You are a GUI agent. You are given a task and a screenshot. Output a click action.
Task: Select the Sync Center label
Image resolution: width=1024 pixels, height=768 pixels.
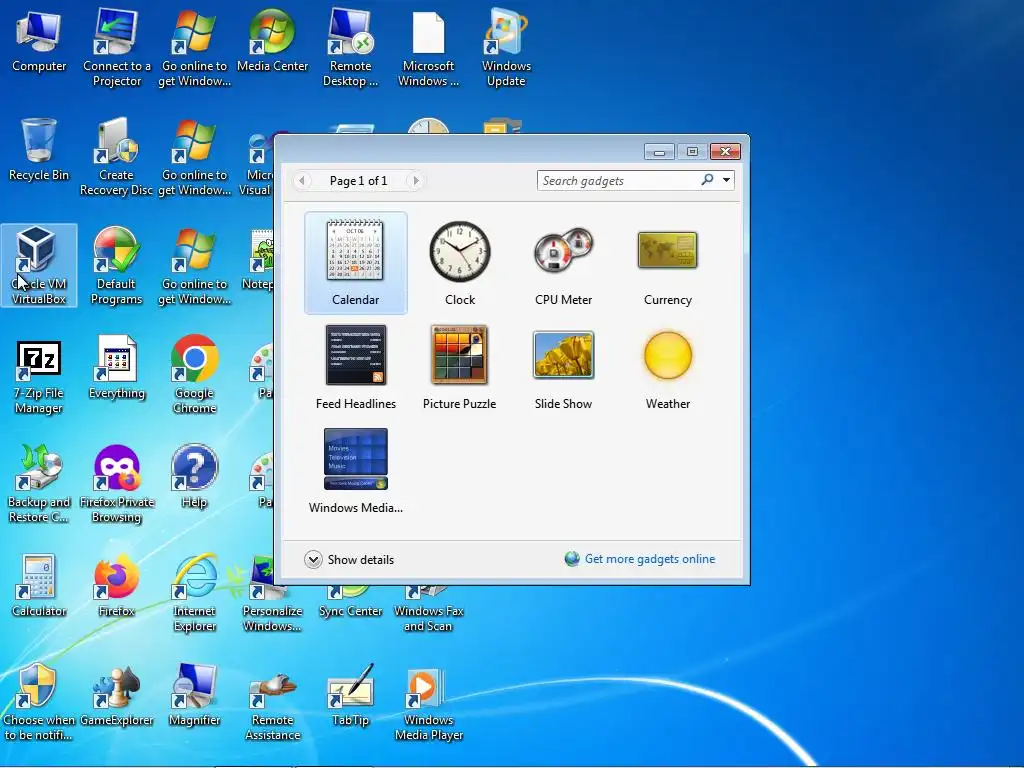point(351,611)
